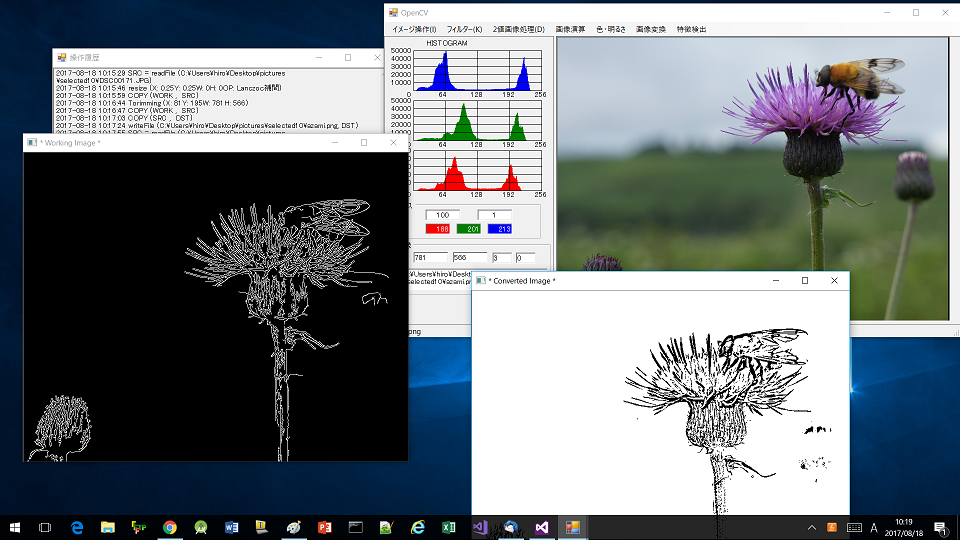The image size is (960, 544).
Task: Close the 操作履歴 history window
Action: [377, 58]
